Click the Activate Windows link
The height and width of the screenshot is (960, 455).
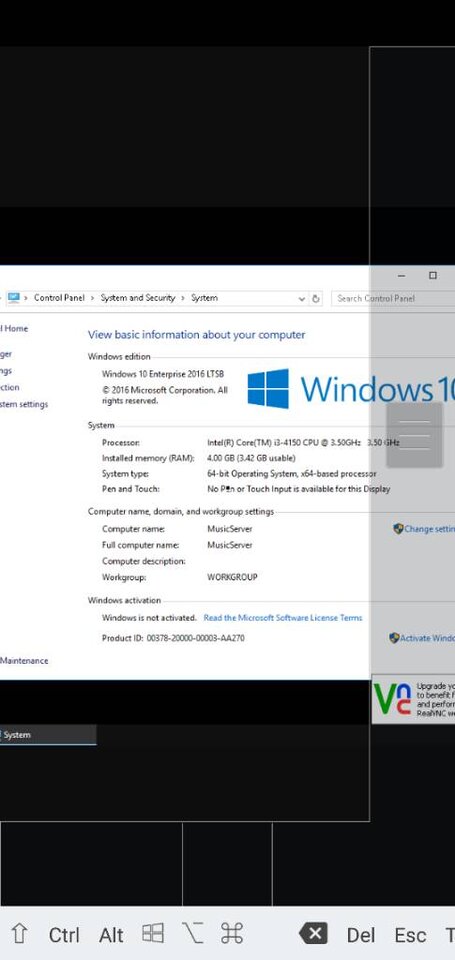pyautogui.click(x=427, y=638)
